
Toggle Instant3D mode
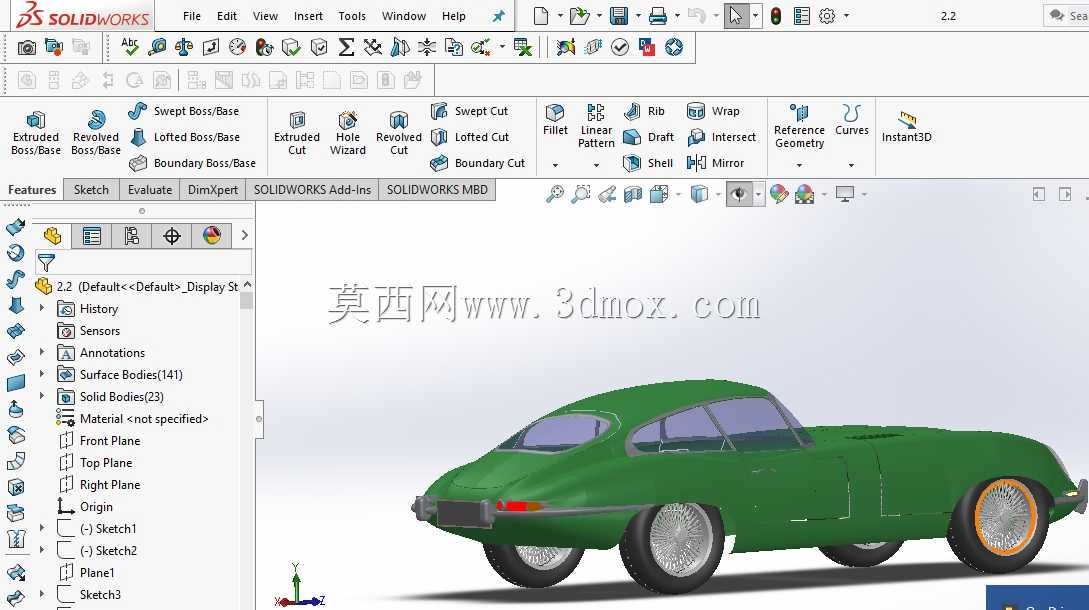coord(906,126)
